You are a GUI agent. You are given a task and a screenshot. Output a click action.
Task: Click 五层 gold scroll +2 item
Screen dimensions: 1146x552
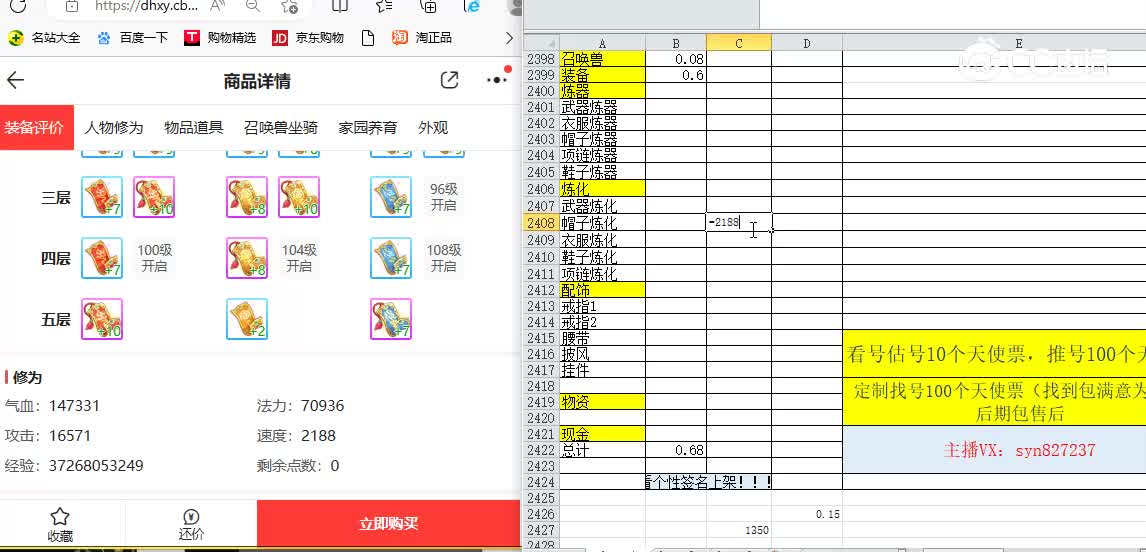pos(246,319)
